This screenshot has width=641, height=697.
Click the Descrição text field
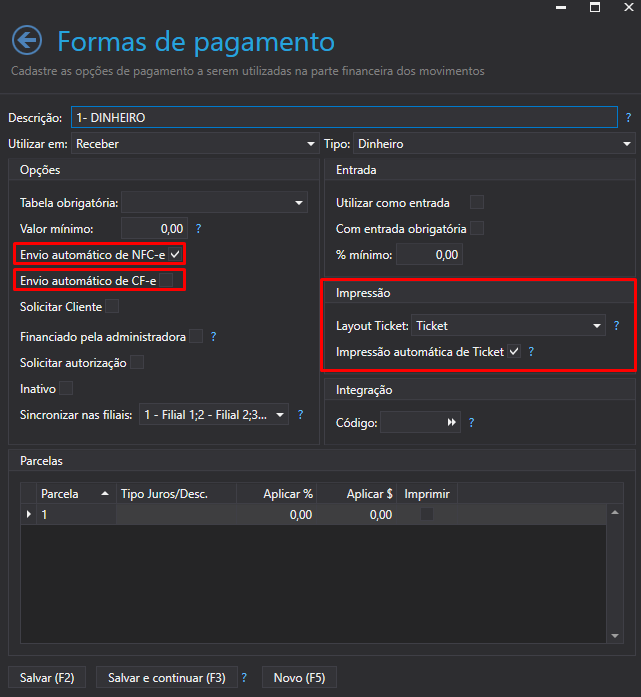(x=345, y=117)
